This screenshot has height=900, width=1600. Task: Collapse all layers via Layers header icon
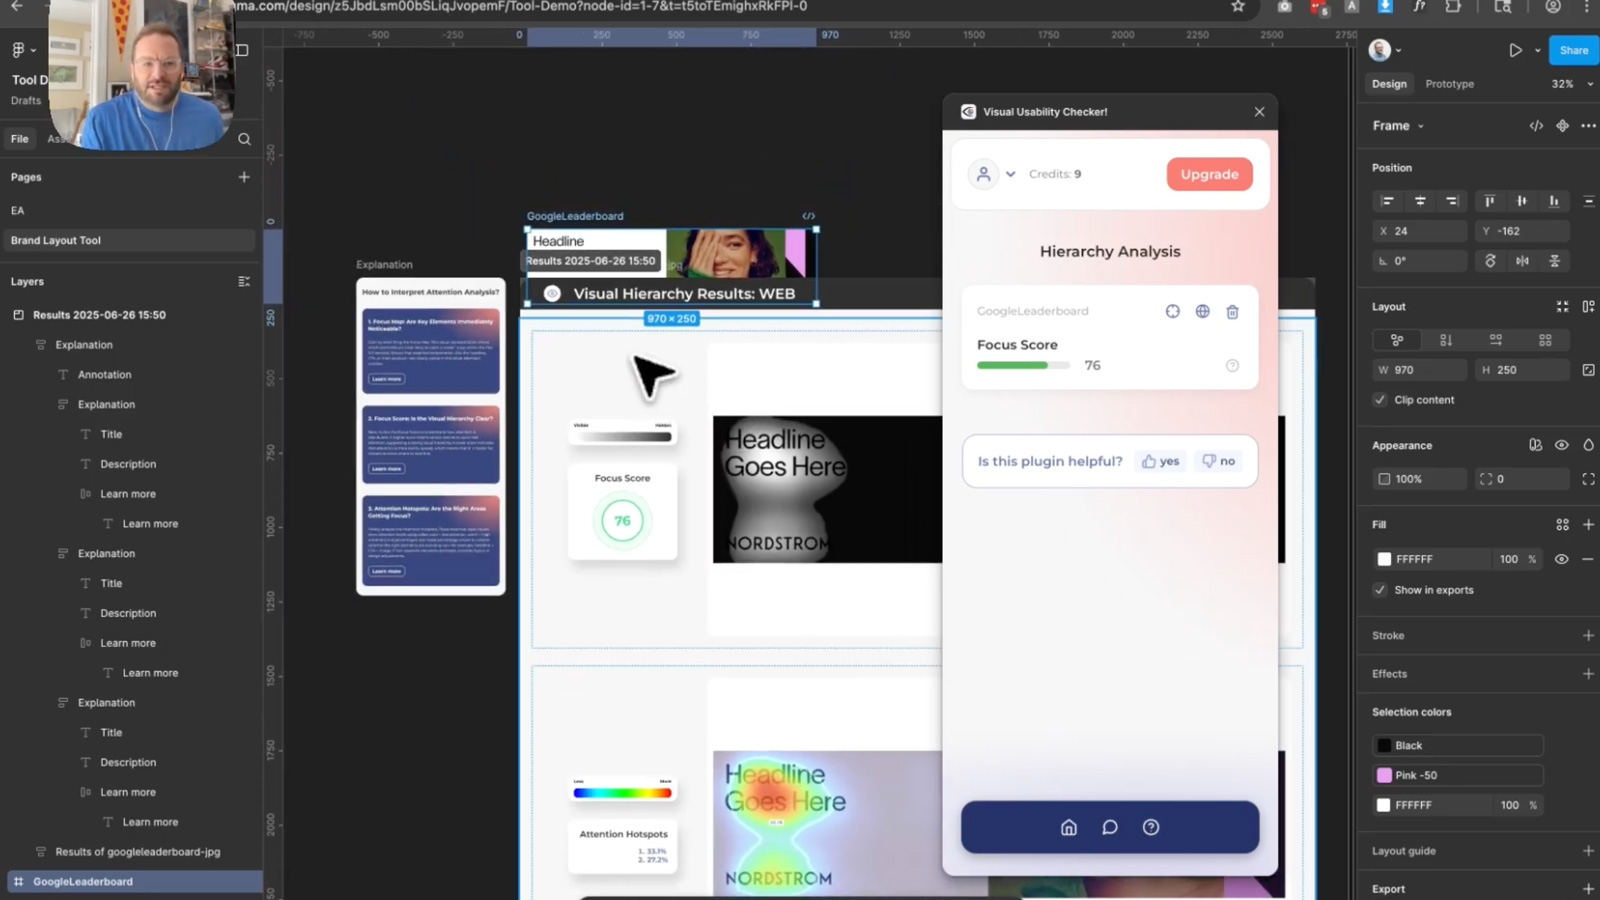tap(244, 282)
